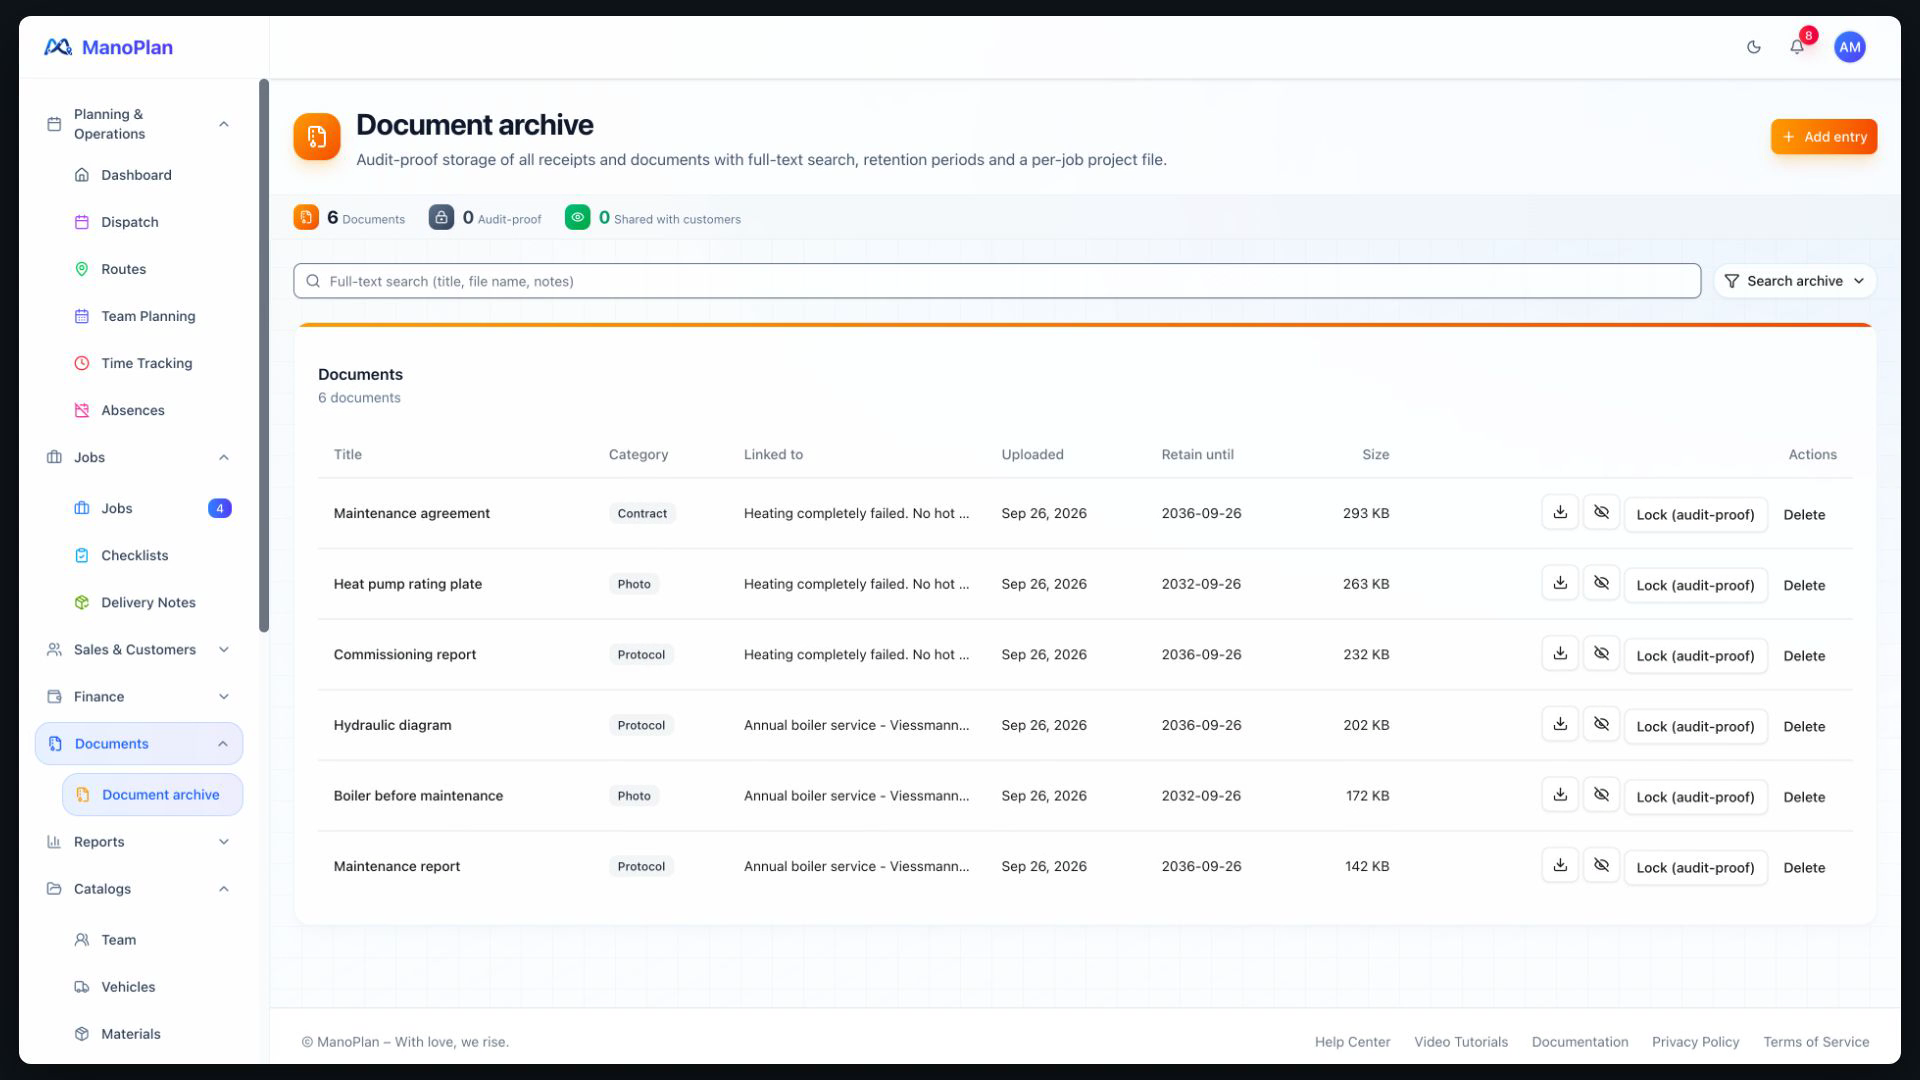Click the Add entry button
The width and height of the screenshot is (1920, 1080).
coord(1823,137)
